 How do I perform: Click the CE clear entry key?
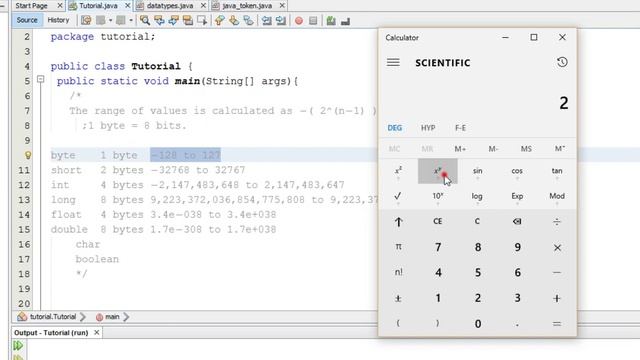438,222
